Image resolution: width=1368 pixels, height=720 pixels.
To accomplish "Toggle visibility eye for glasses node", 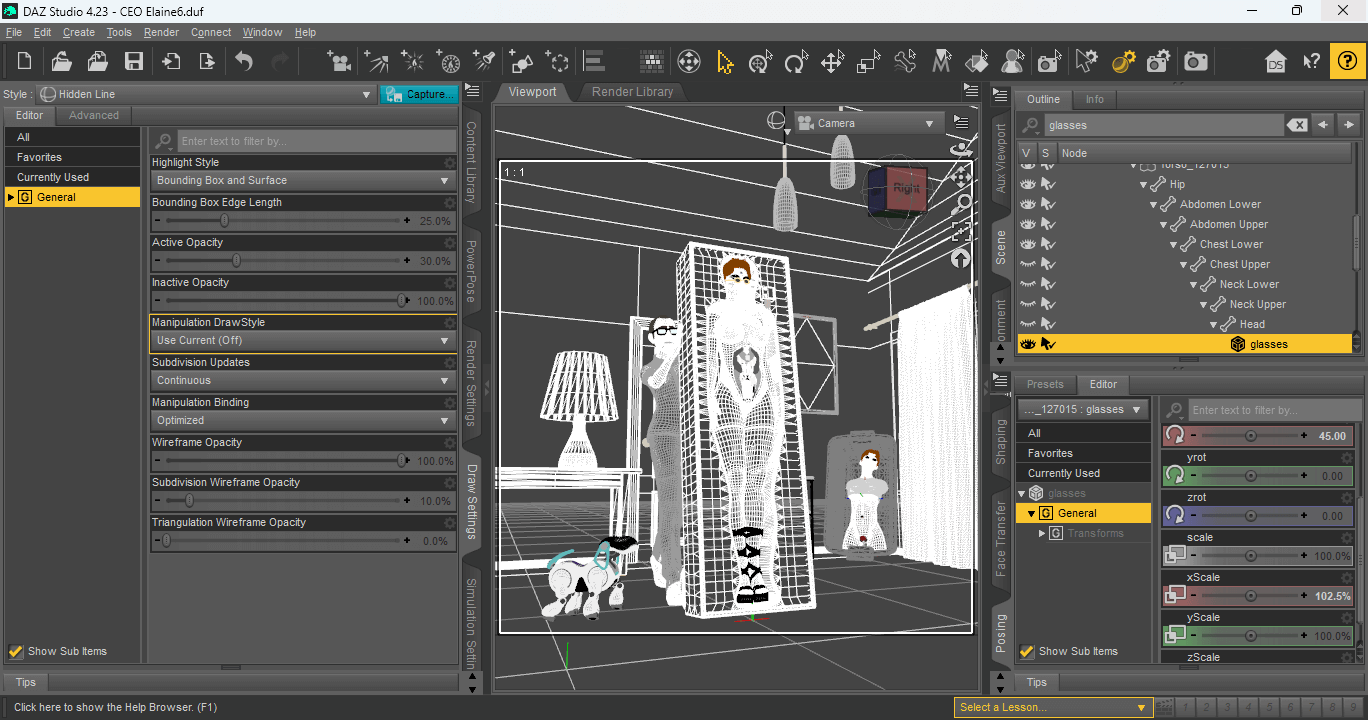I will pyautogui.click(x=1027, y=344).
